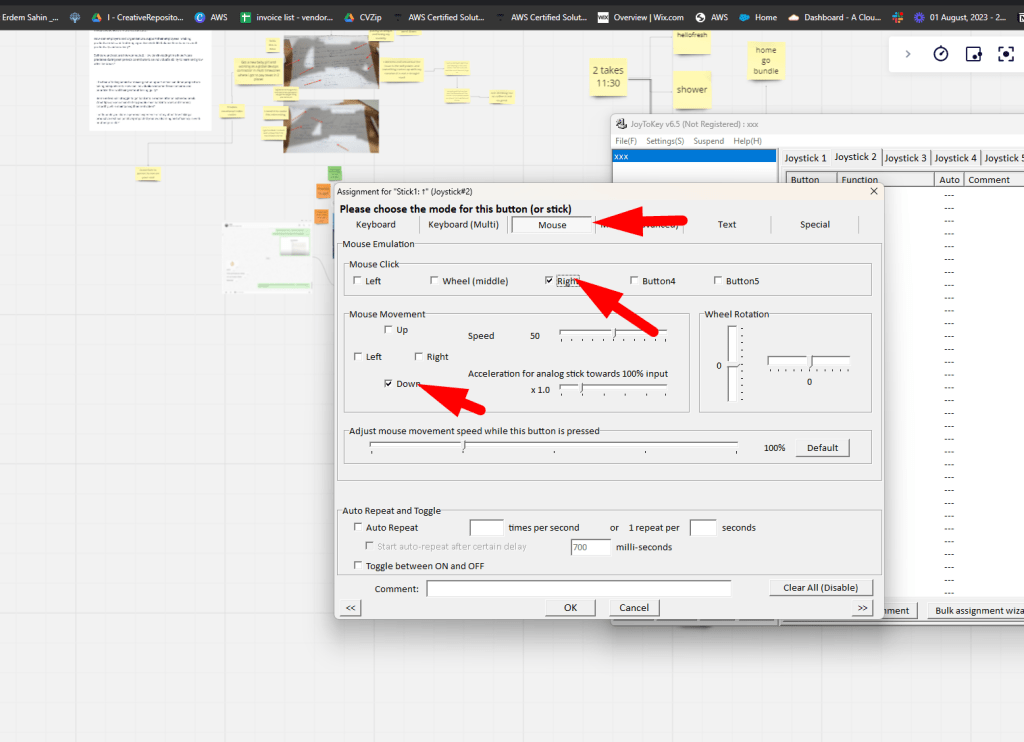Image resolution: width=1024 pixels, height=742 pixels.
Task: Click the Comment text field
Action: click(x=579, y=589)
